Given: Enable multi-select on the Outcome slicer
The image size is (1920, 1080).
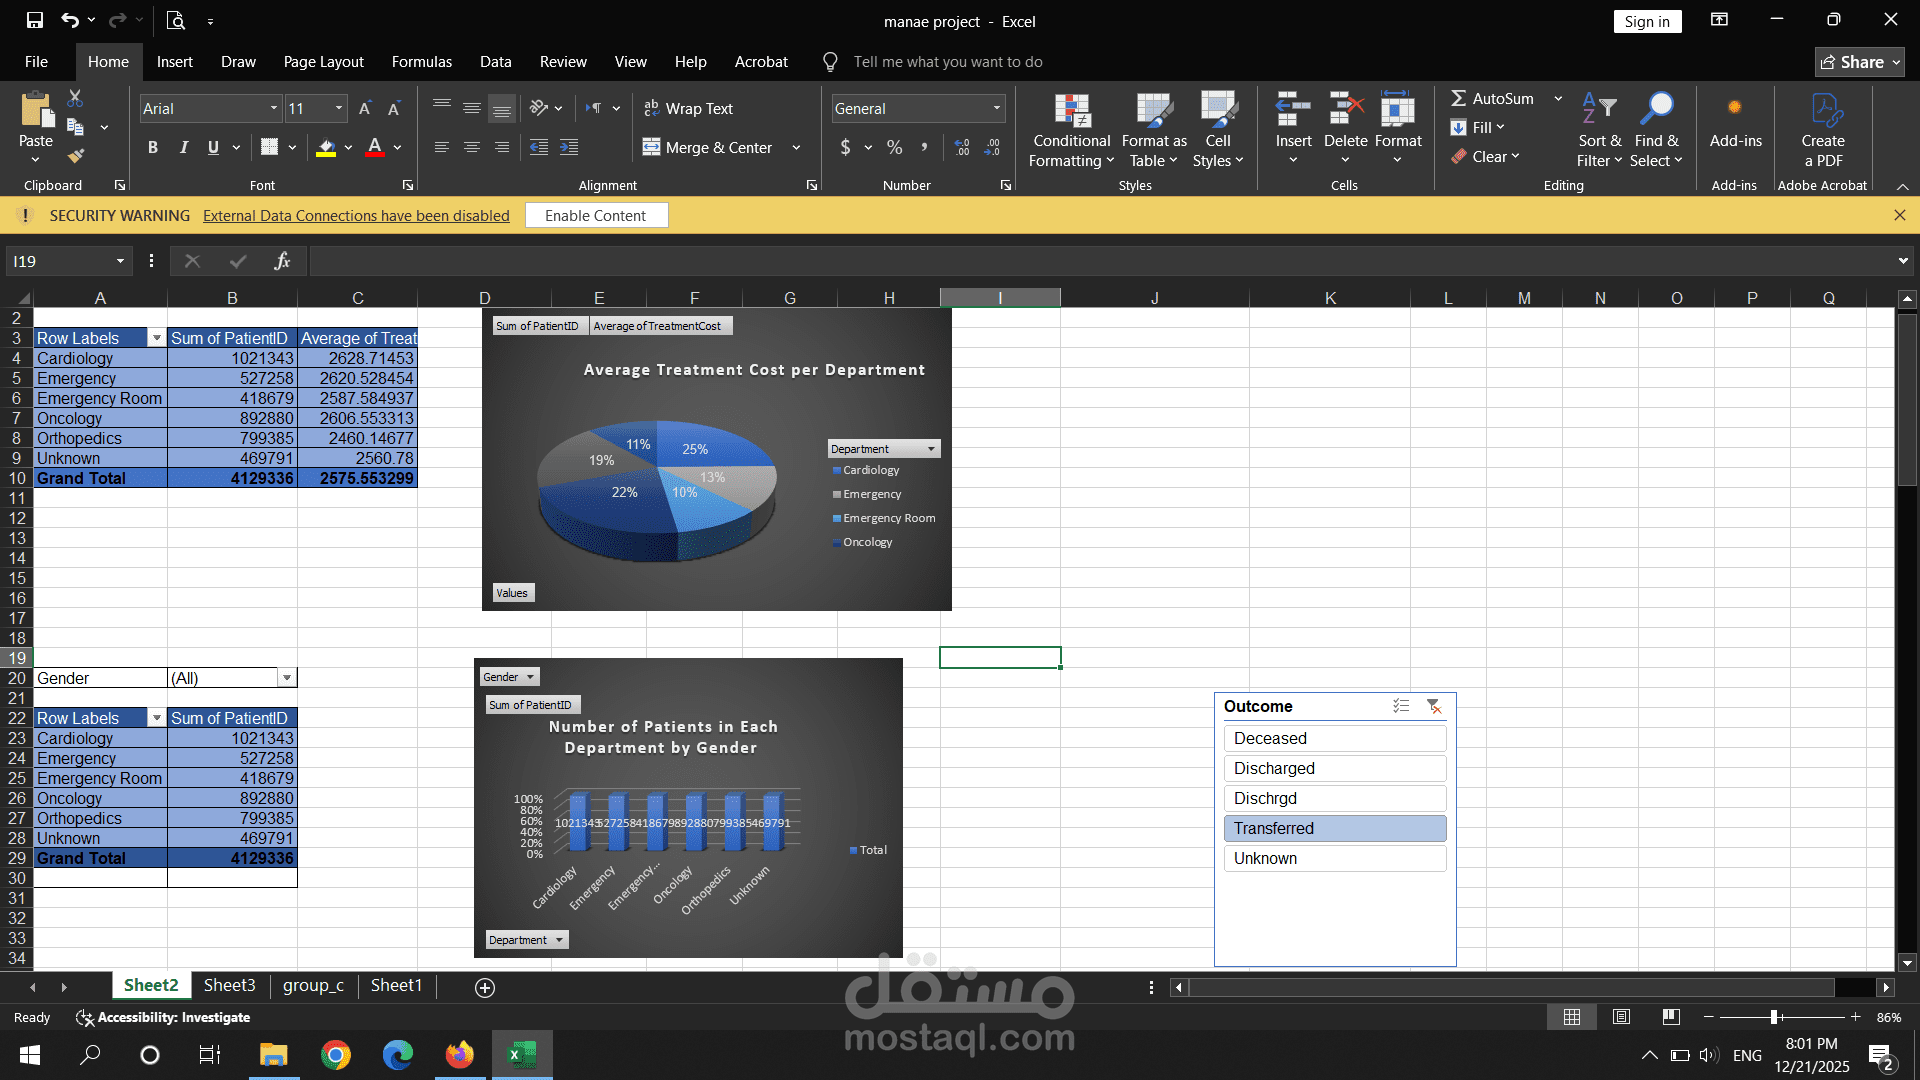Looking at the screenshot, I should pos(1402,706).
